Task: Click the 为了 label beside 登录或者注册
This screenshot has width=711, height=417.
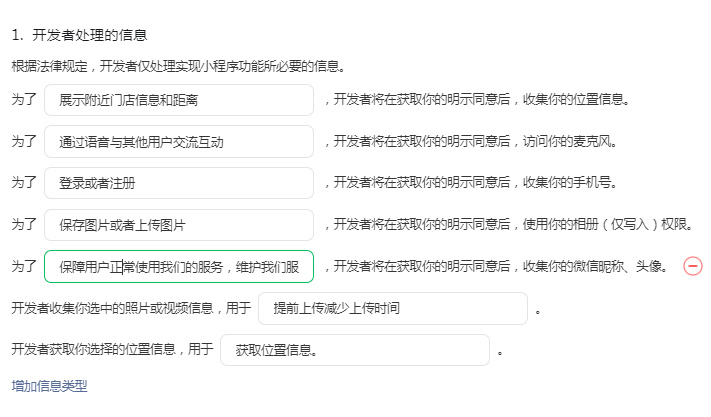Action: click(24, 182)
